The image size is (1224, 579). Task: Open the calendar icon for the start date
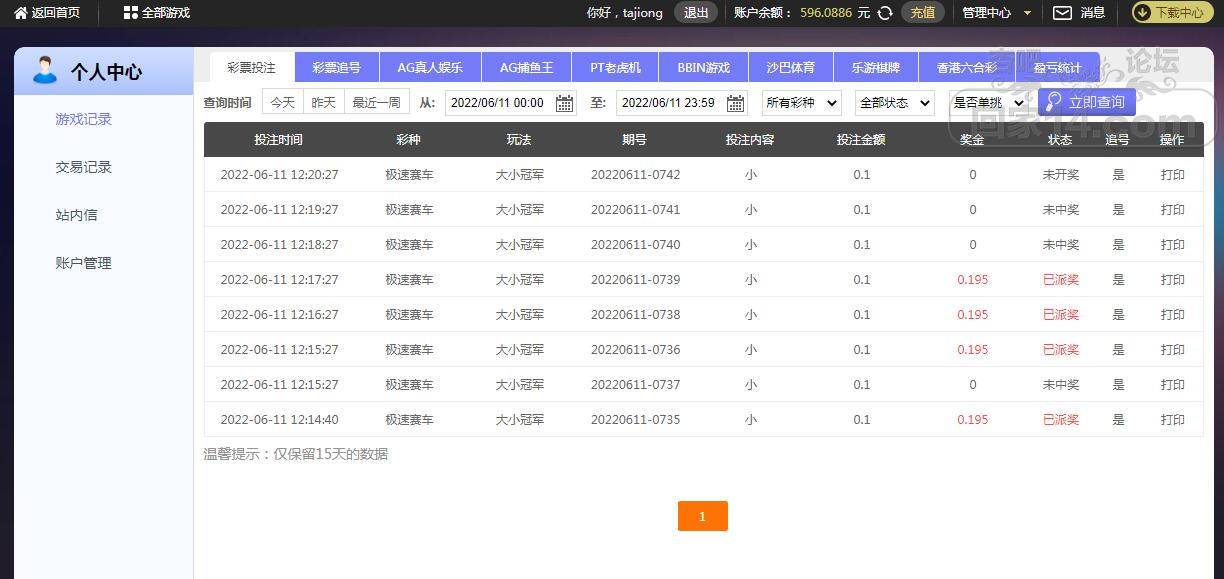click(564, 103)
